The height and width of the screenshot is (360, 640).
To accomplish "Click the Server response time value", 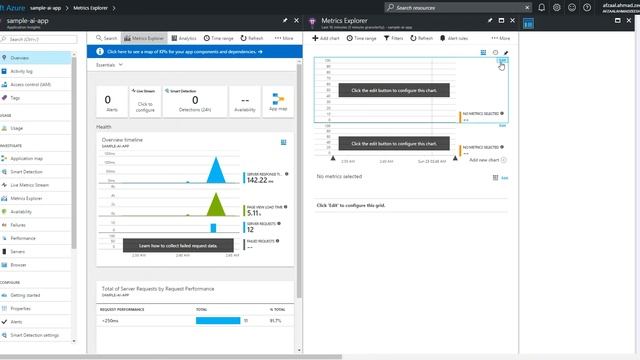I will [260, 180].
